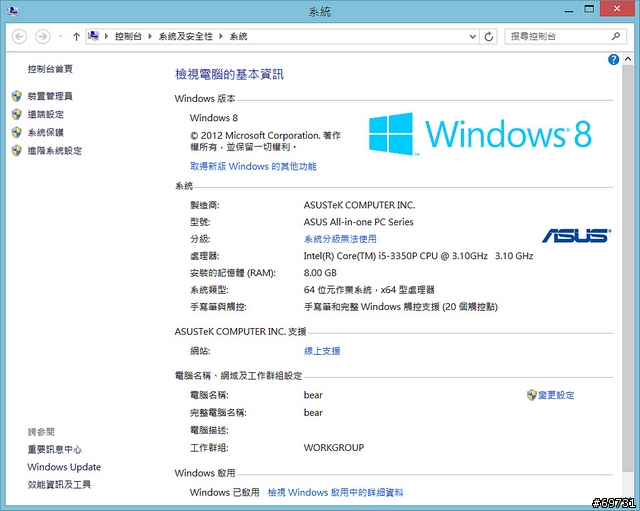Go forward with the forward arrow button

pos(42,37)
